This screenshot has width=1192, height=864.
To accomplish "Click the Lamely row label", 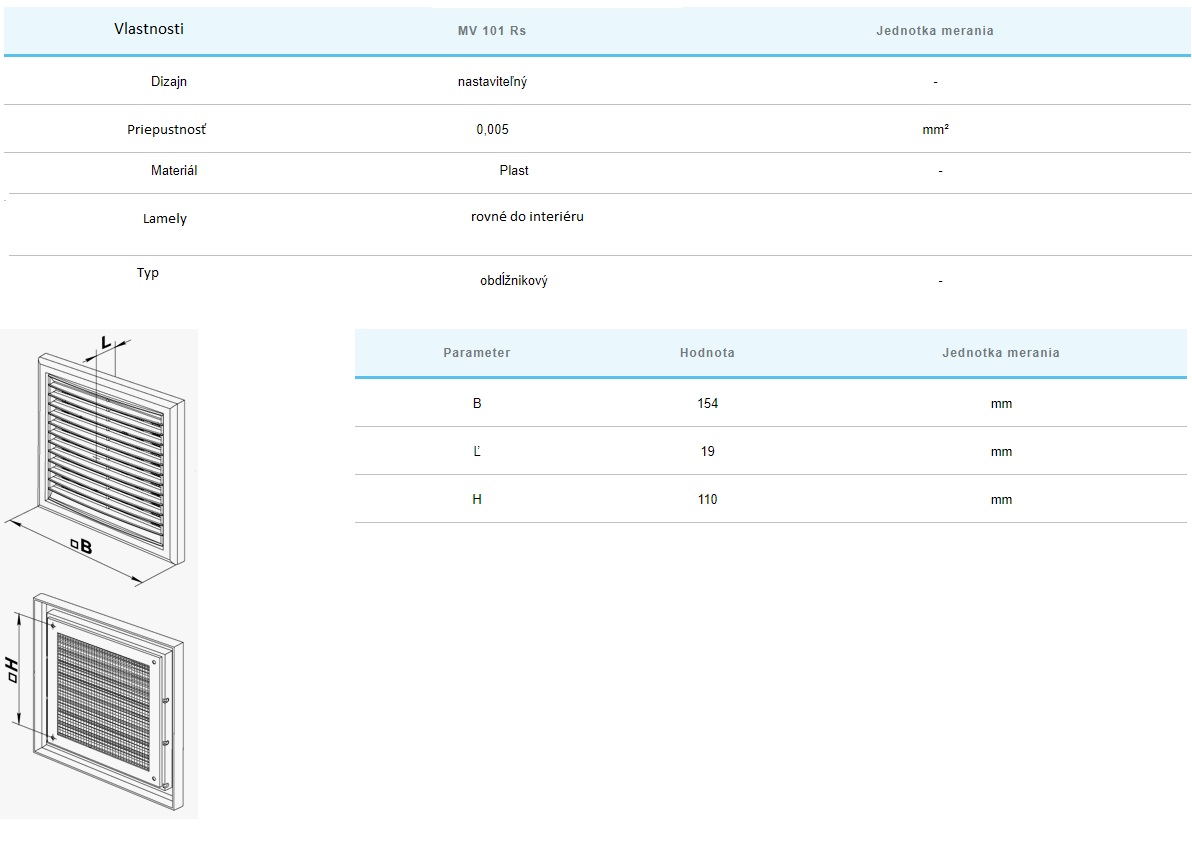I will click(165, 219).
